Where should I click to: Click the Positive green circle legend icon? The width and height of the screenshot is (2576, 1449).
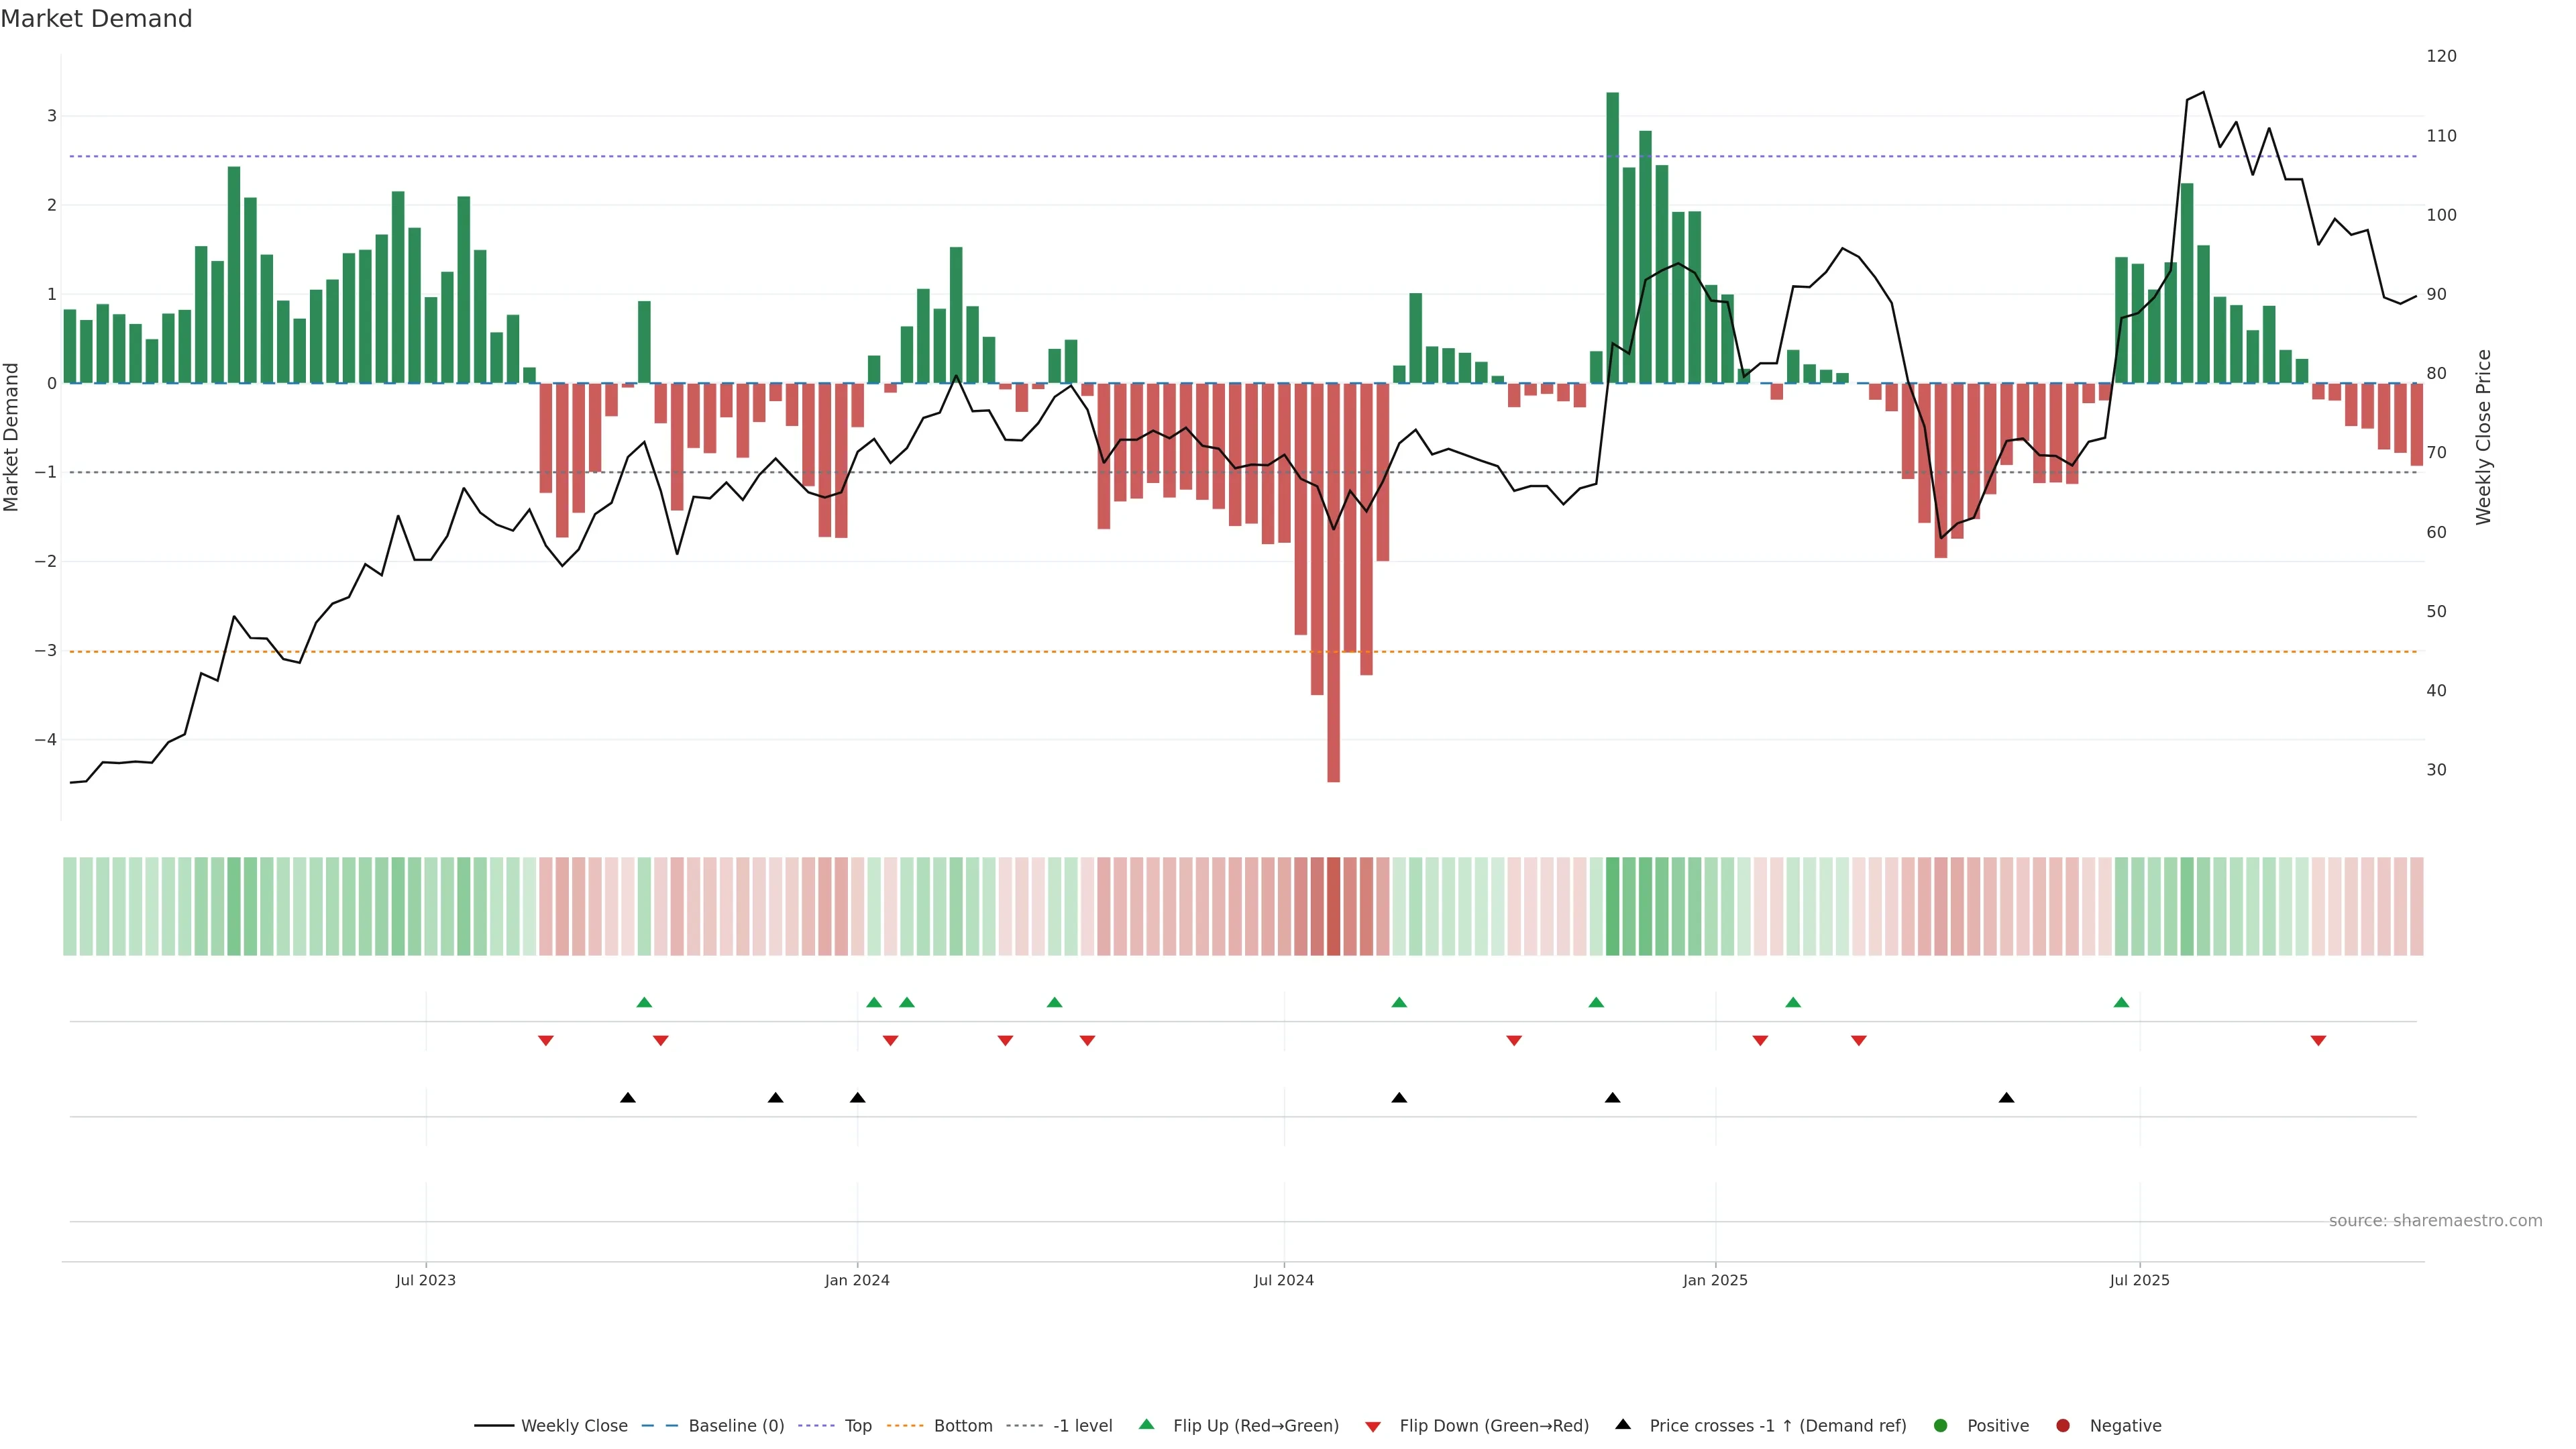[1941, 1426]
